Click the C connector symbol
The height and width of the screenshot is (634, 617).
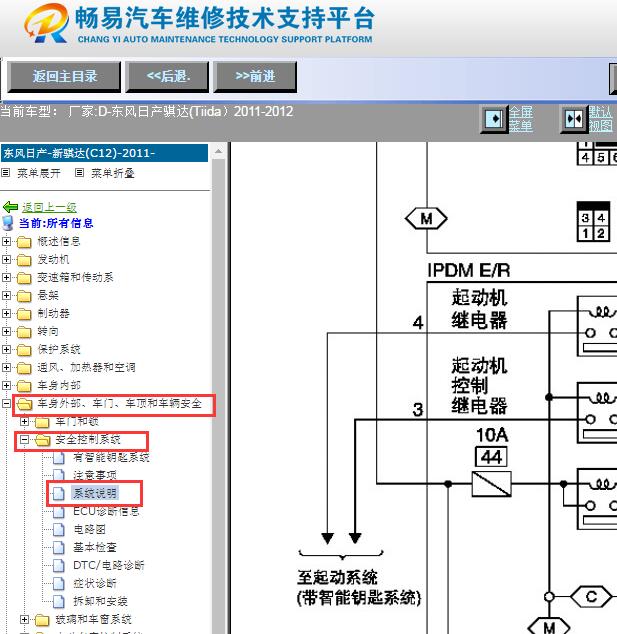[x=591, y=596]
